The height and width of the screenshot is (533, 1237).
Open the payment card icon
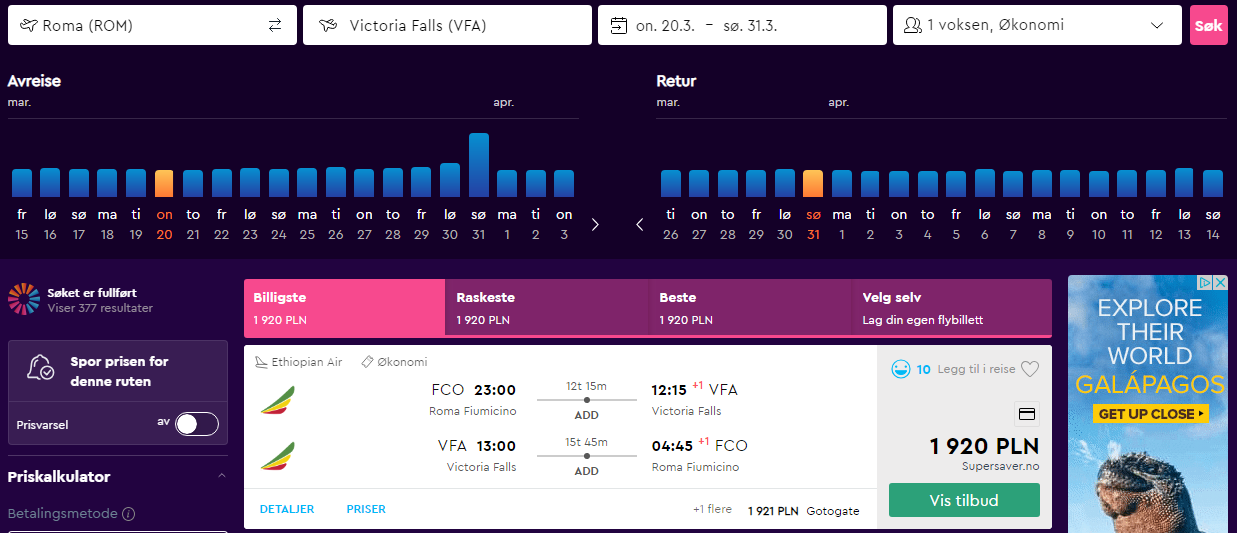[x=1026, y=413]
